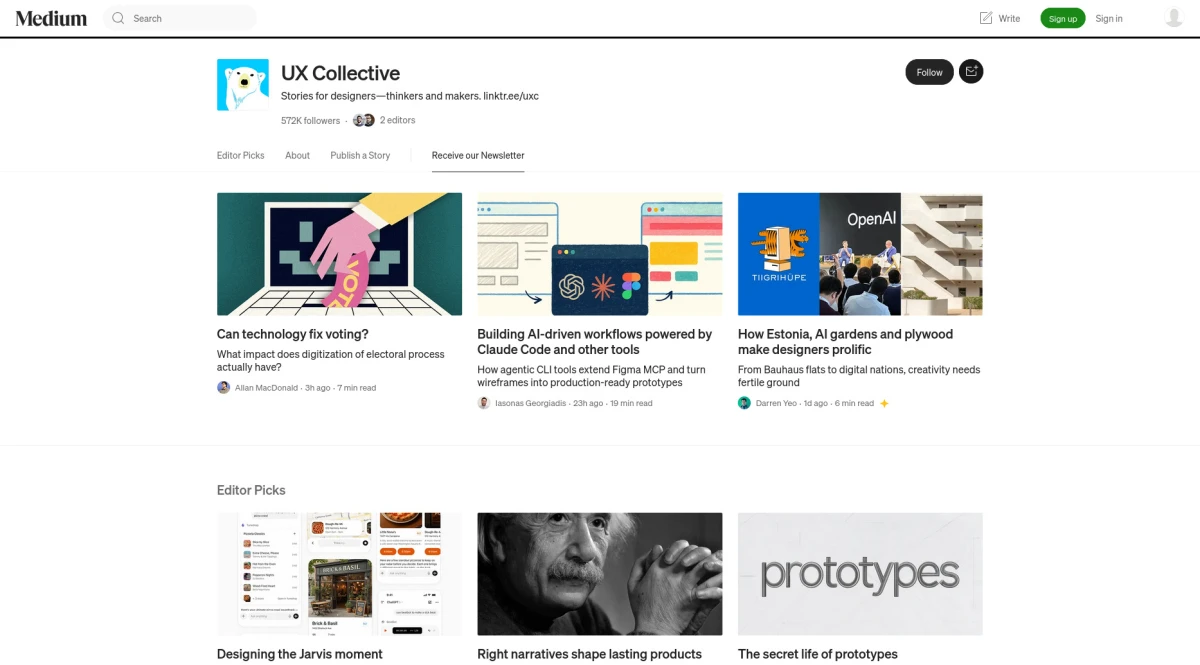Click the Medium logo

click(50, 17)
